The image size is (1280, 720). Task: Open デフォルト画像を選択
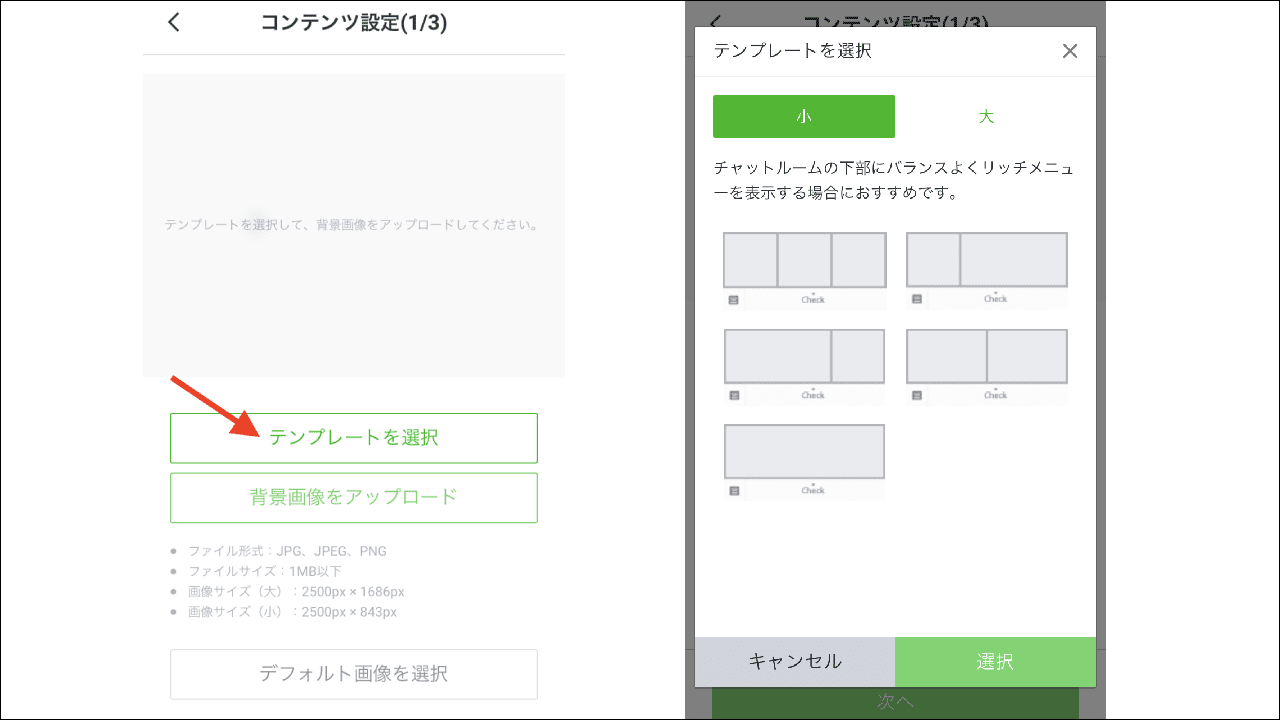[353, 673]
